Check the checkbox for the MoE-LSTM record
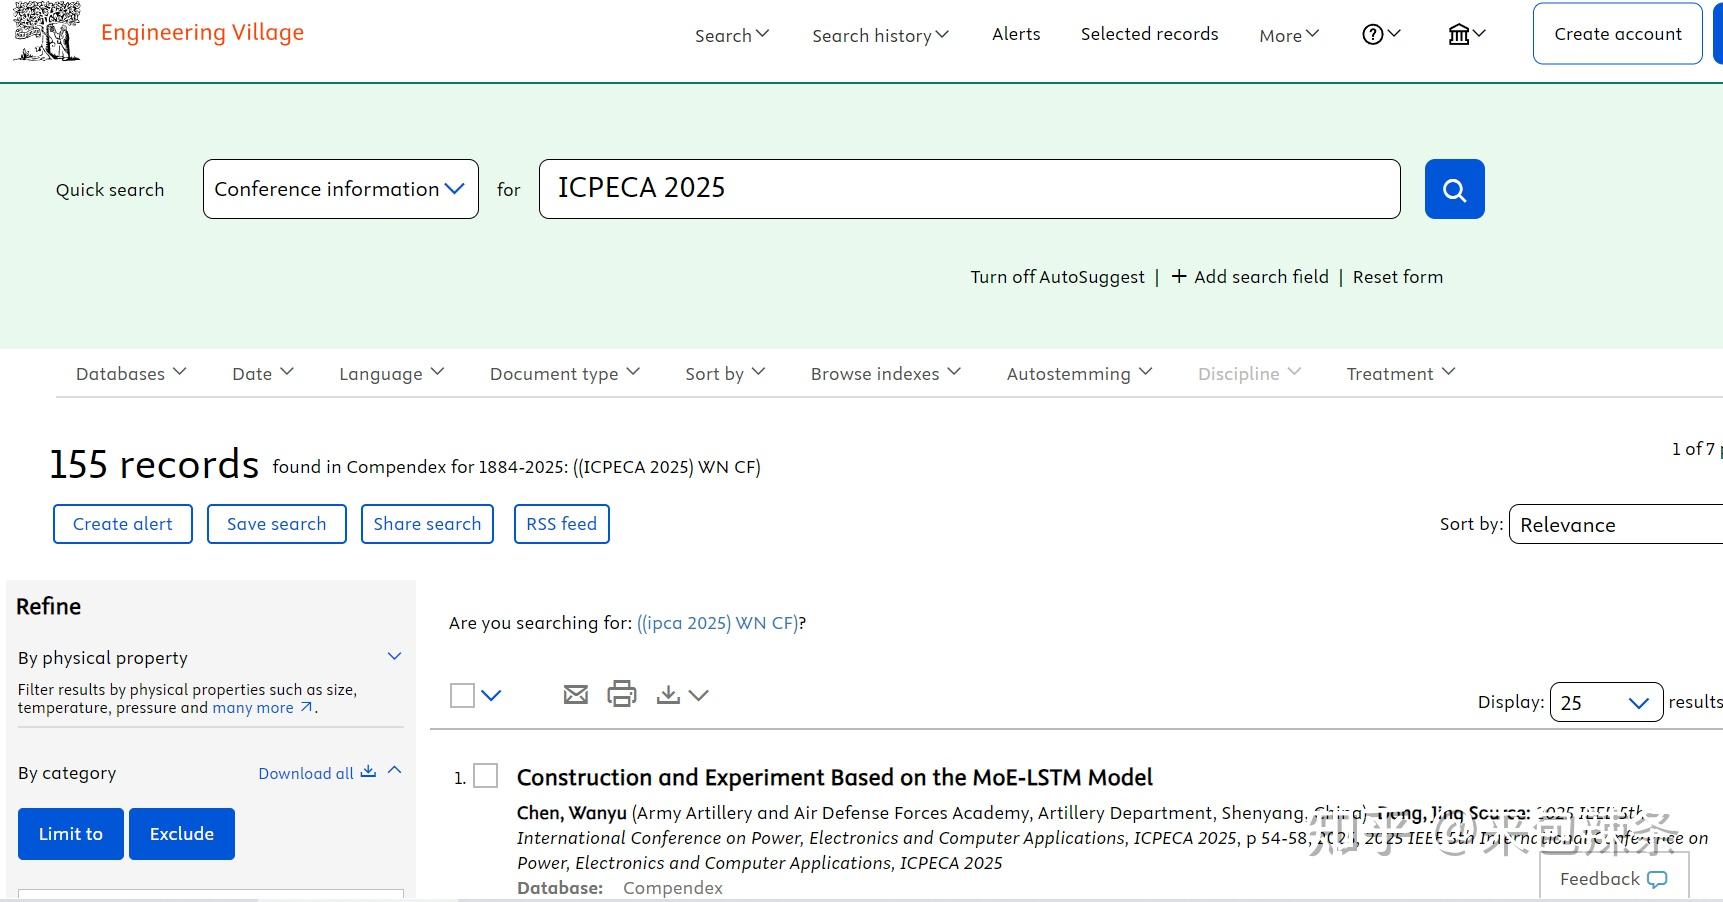The height and width of the screenshot is (902, 1723). tap(486, 776)
